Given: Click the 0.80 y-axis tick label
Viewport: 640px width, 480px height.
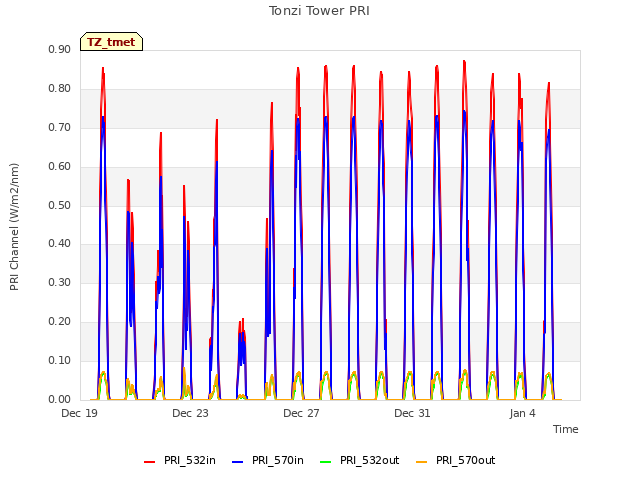Looking at the screenshot, I should (60, 88).
